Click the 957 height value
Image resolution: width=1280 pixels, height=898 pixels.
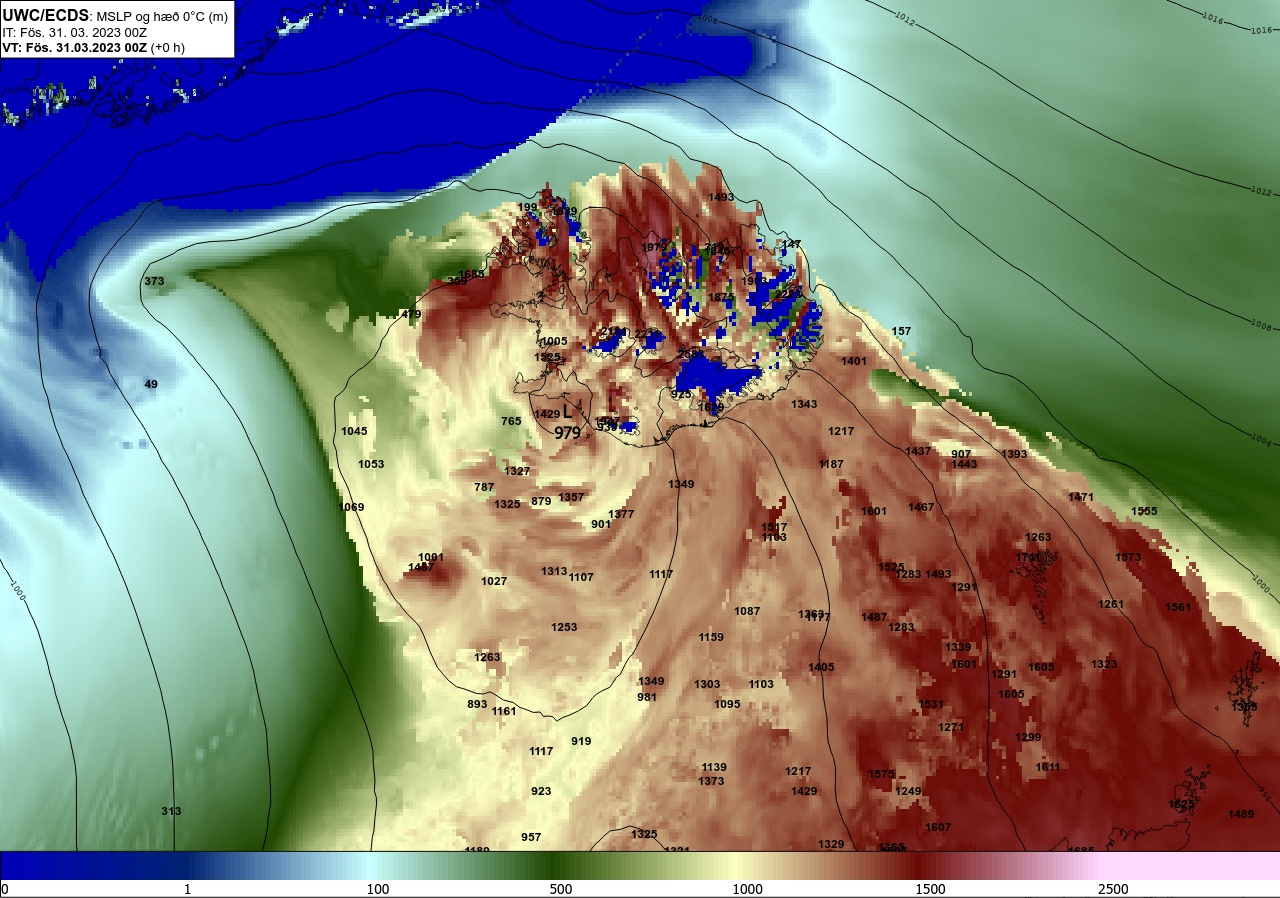coord(531,837)
